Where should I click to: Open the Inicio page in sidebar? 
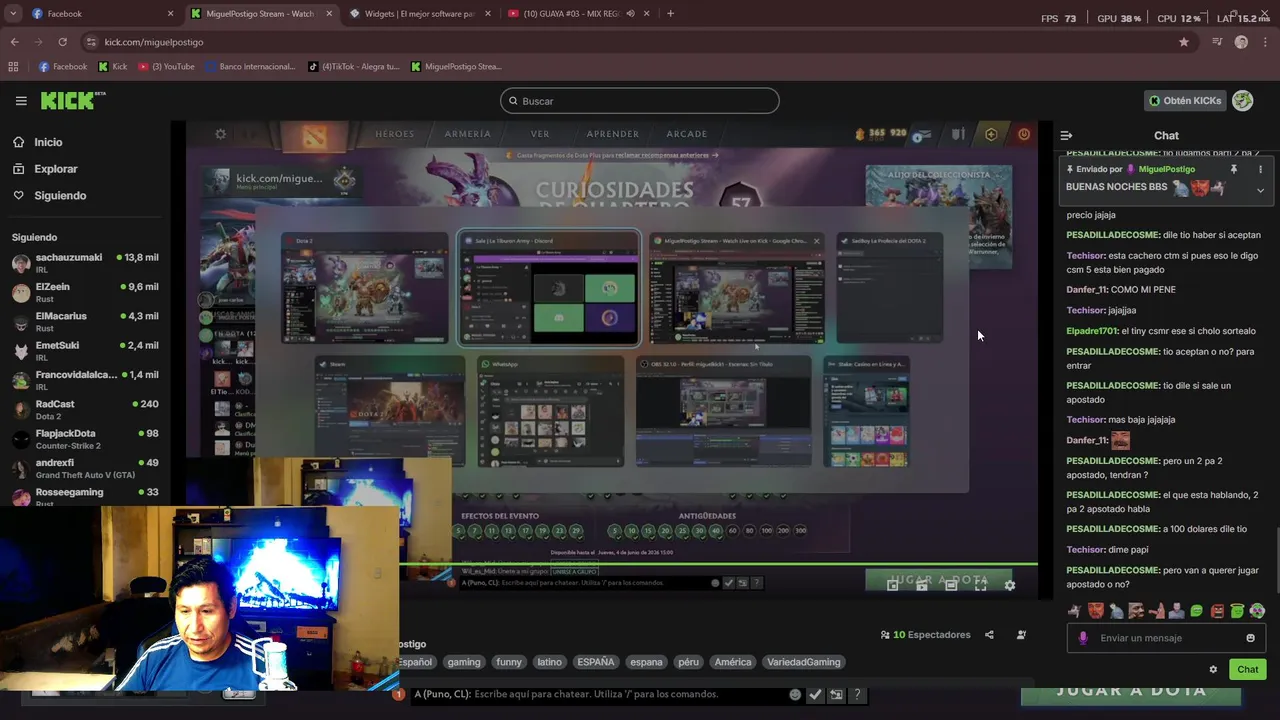coord(48,142)
